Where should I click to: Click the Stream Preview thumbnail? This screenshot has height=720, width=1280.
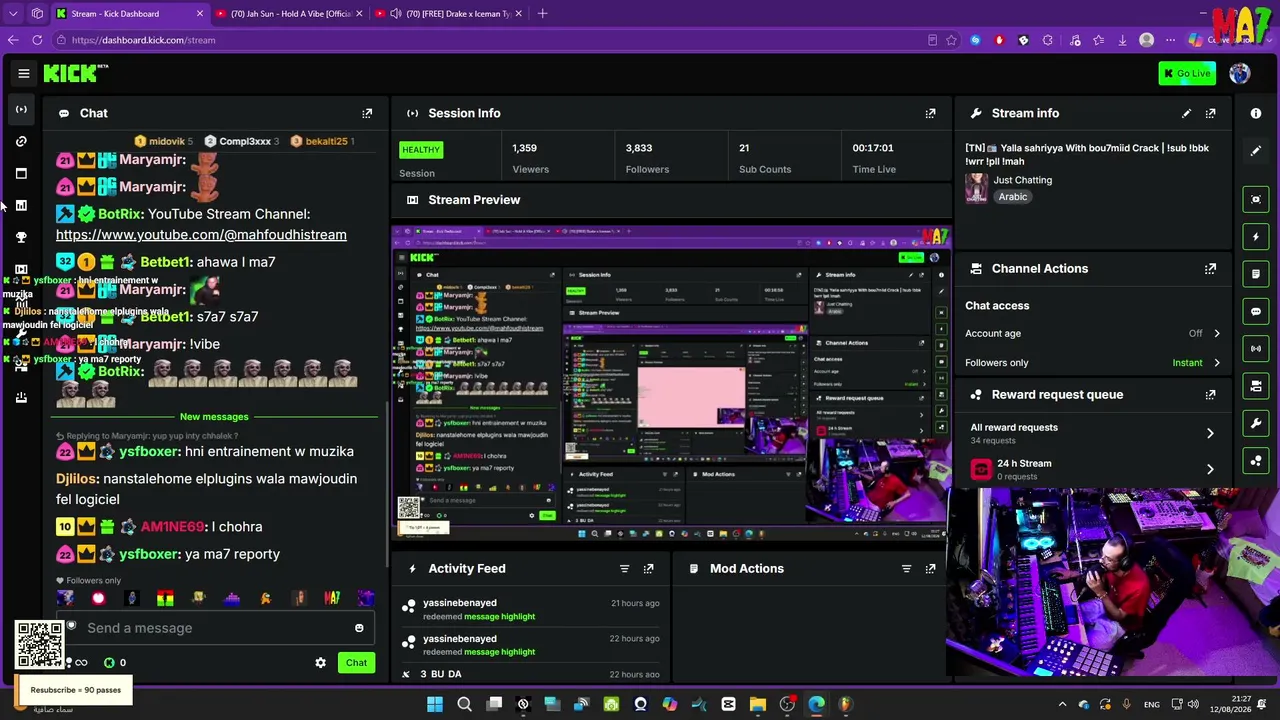pyautogui.click(x=671, y=385)
